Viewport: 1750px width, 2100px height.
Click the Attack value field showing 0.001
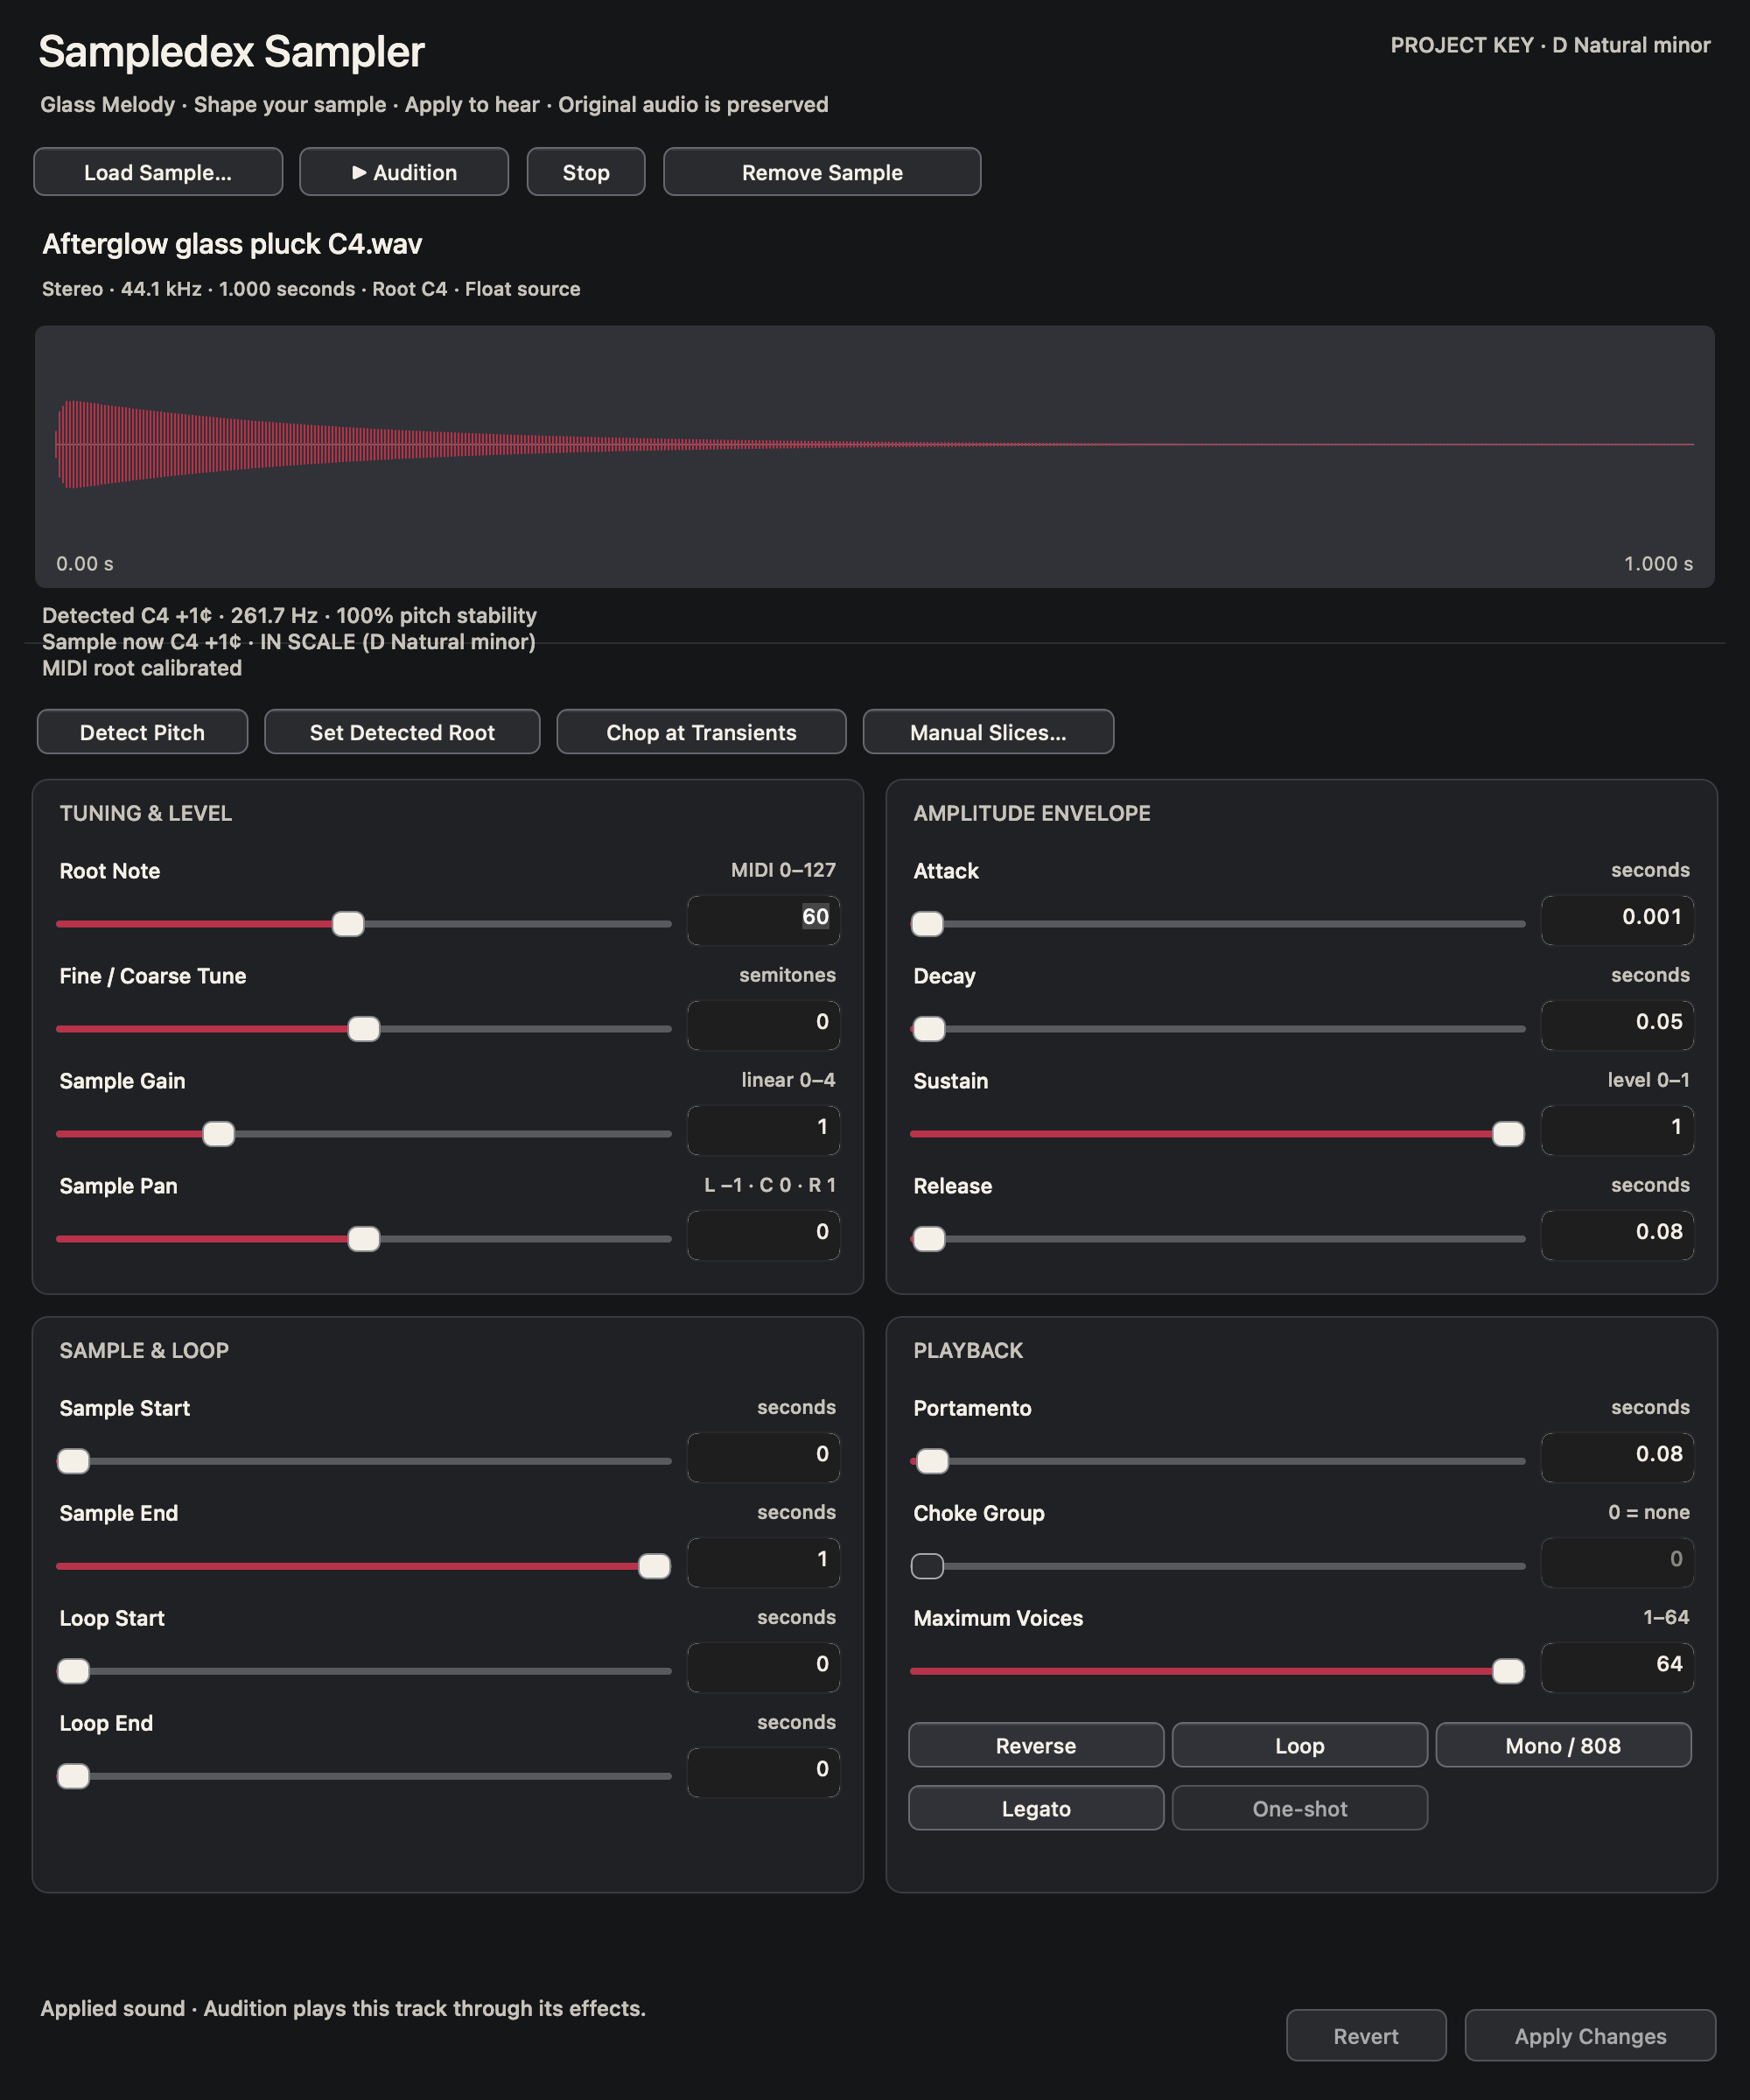coord(1617,920)
